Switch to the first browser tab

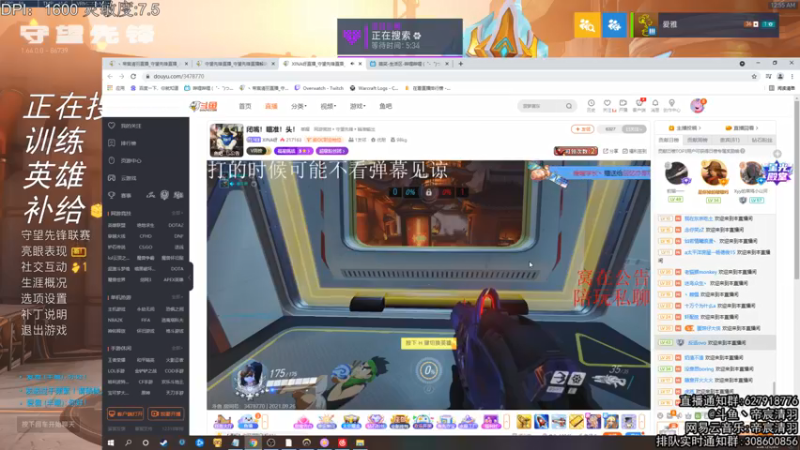click(x=148, y=64)
